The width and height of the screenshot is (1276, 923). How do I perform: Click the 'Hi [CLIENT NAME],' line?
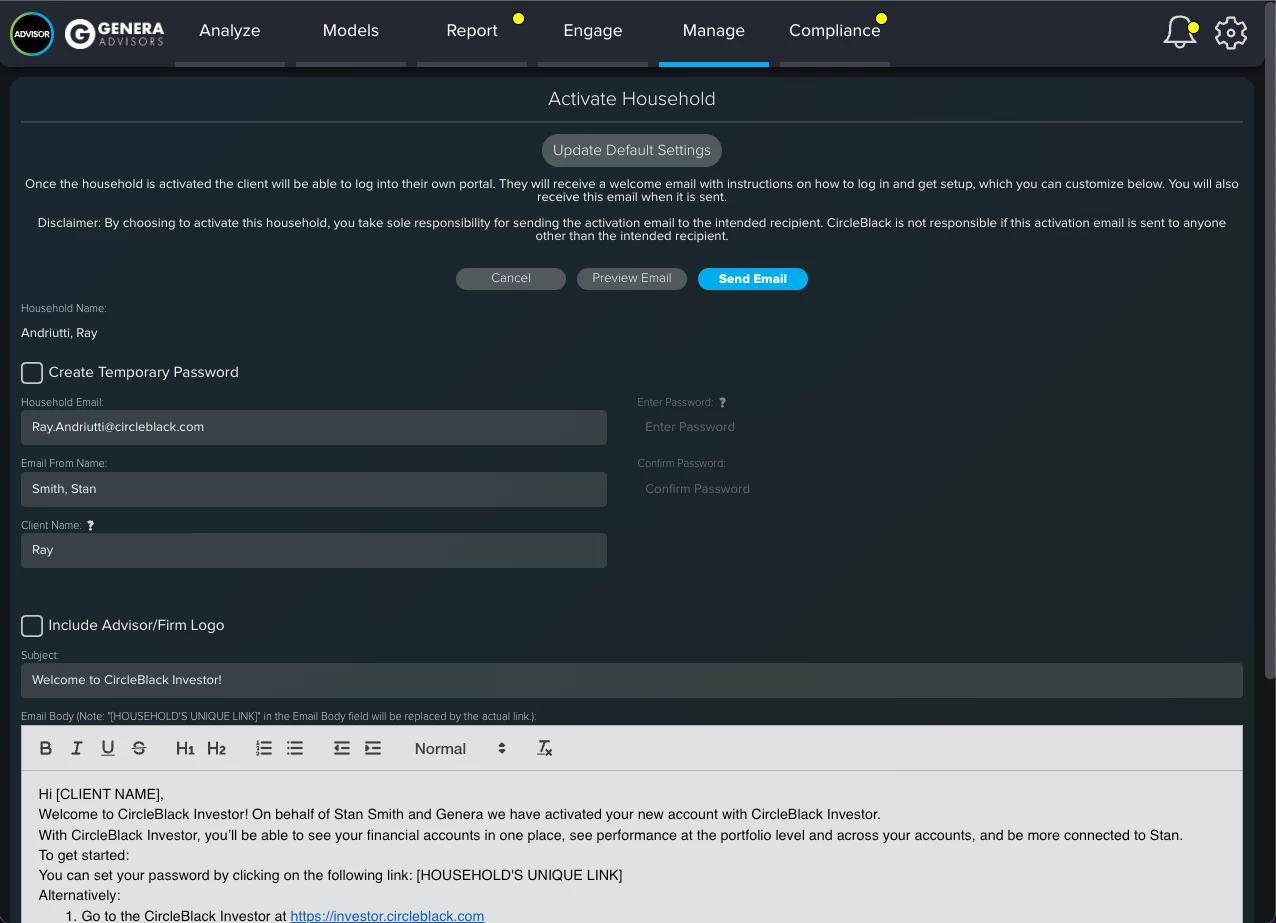tap(101, 794)
